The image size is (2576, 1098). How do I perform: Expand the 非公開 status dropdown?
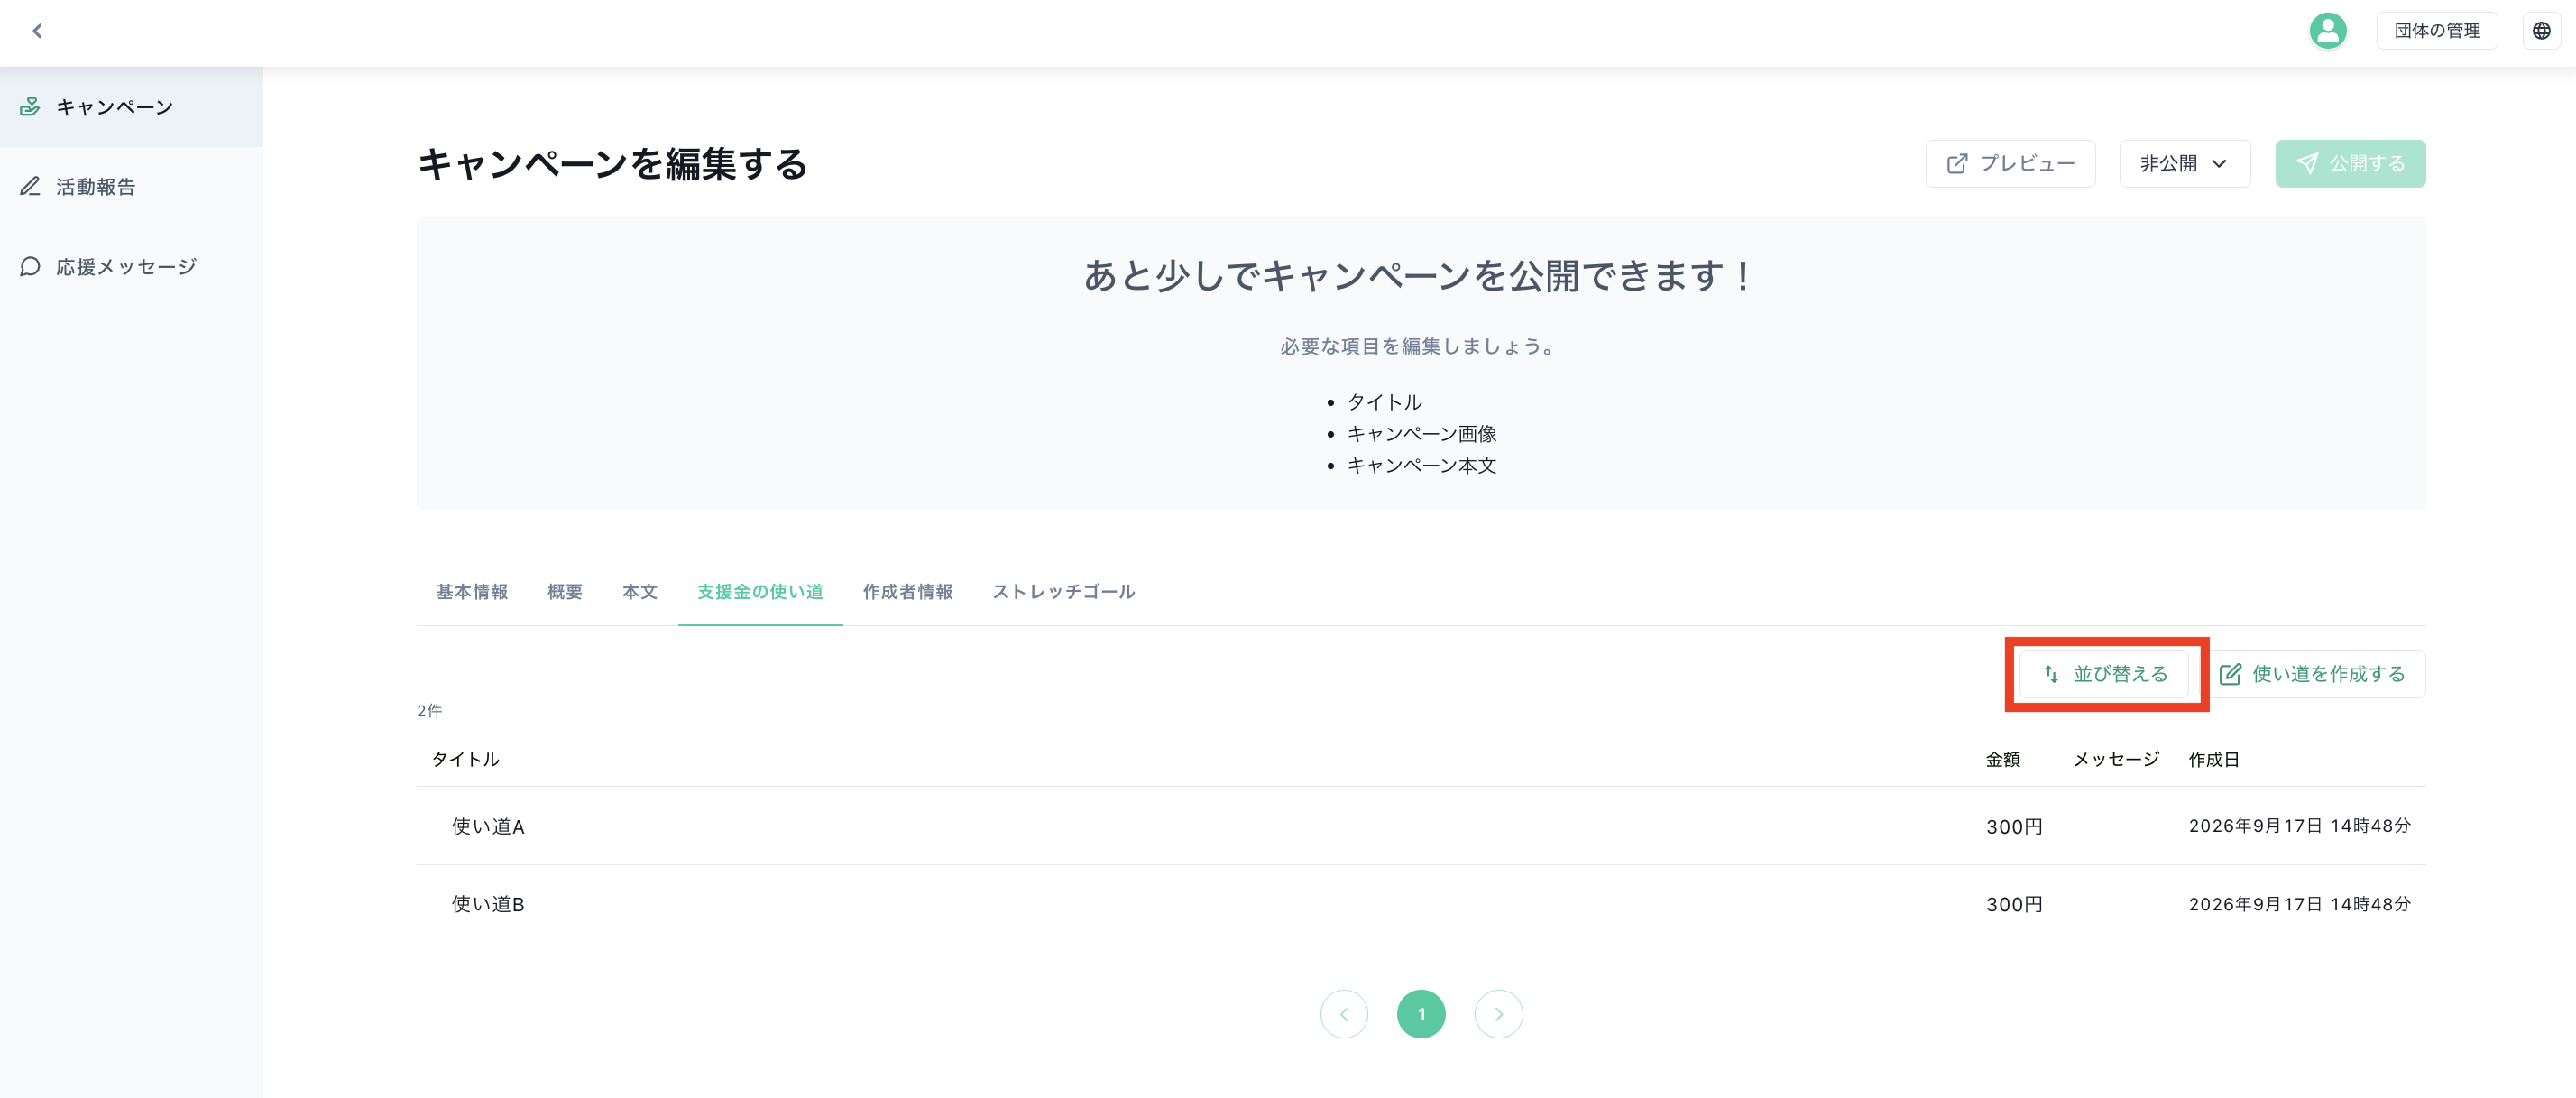click(x=2184, y=164)
